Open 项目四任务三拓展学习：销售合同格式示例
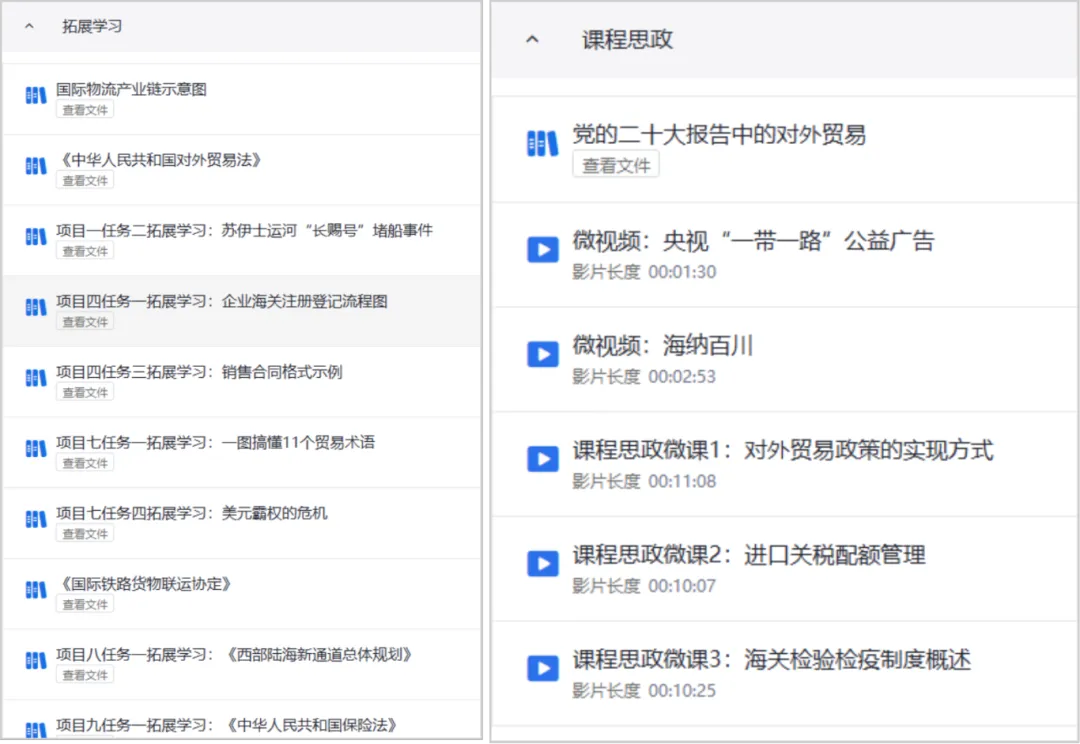The width and height of the screenshot is (1080, 744). click(x=199, y=372)
